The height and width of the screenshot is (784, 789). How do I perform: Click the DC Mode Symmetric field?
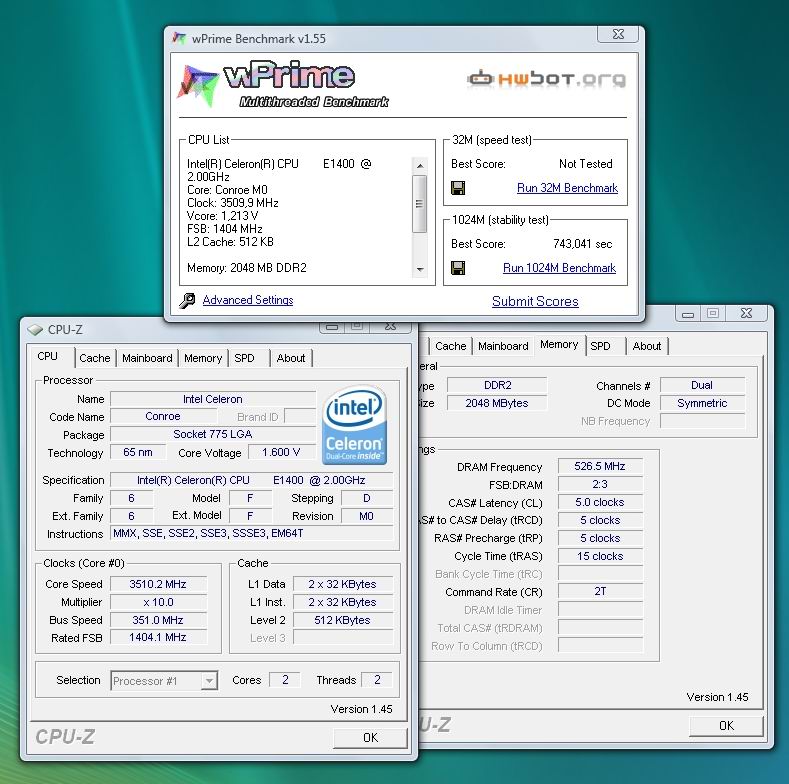(x=702, y=404)
